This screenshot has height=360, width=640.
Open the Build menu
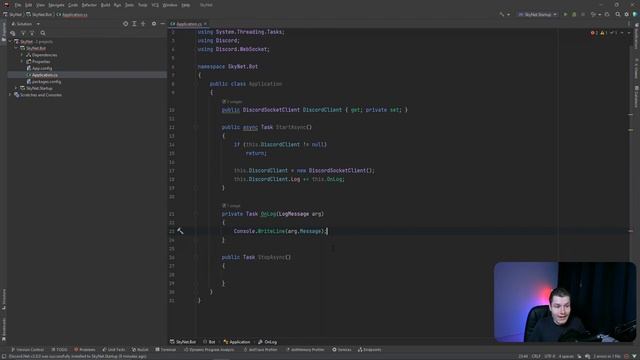pos(105,5)
